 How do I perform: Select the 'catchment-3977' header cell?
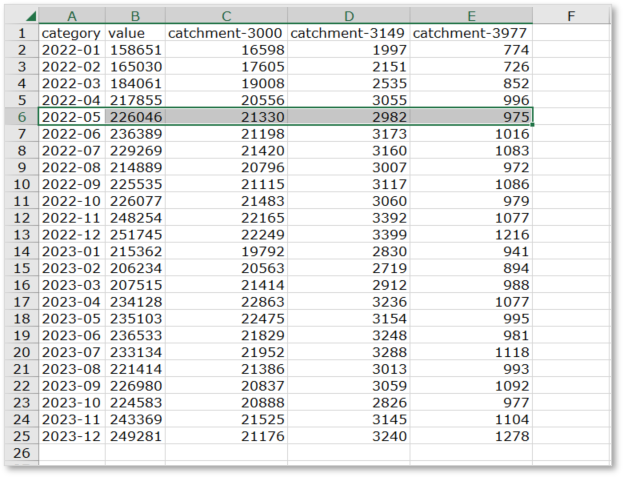[471, 33]
